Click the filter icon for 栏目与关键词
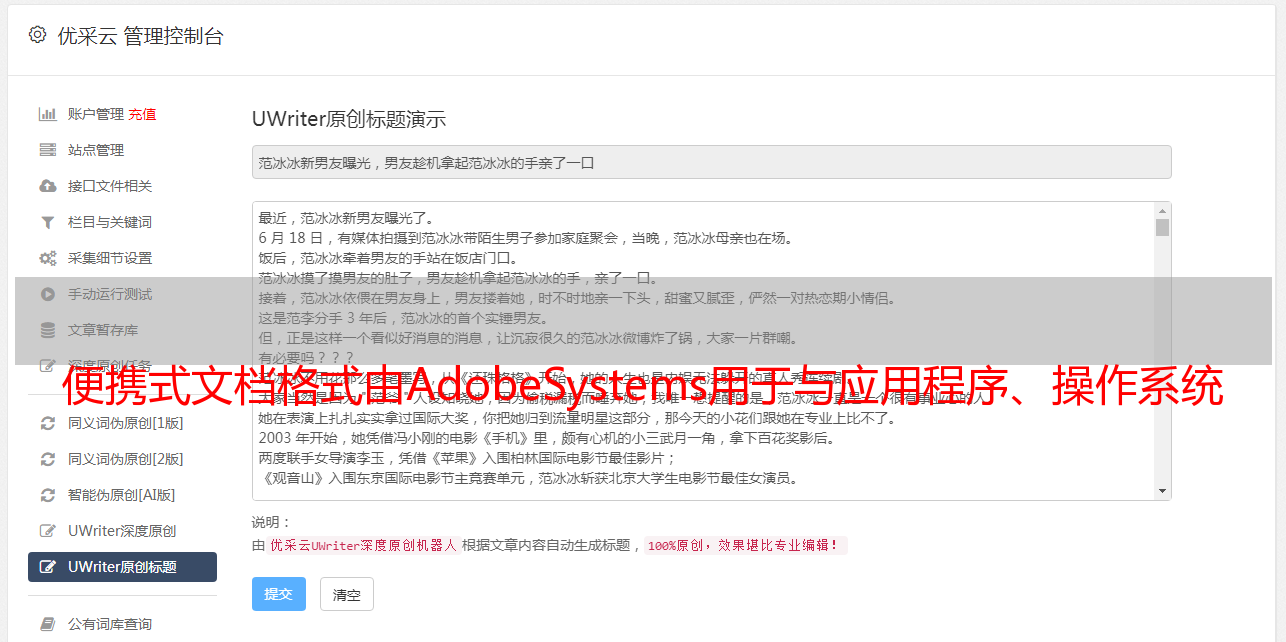1286x642 pixels. pos(47,222)
